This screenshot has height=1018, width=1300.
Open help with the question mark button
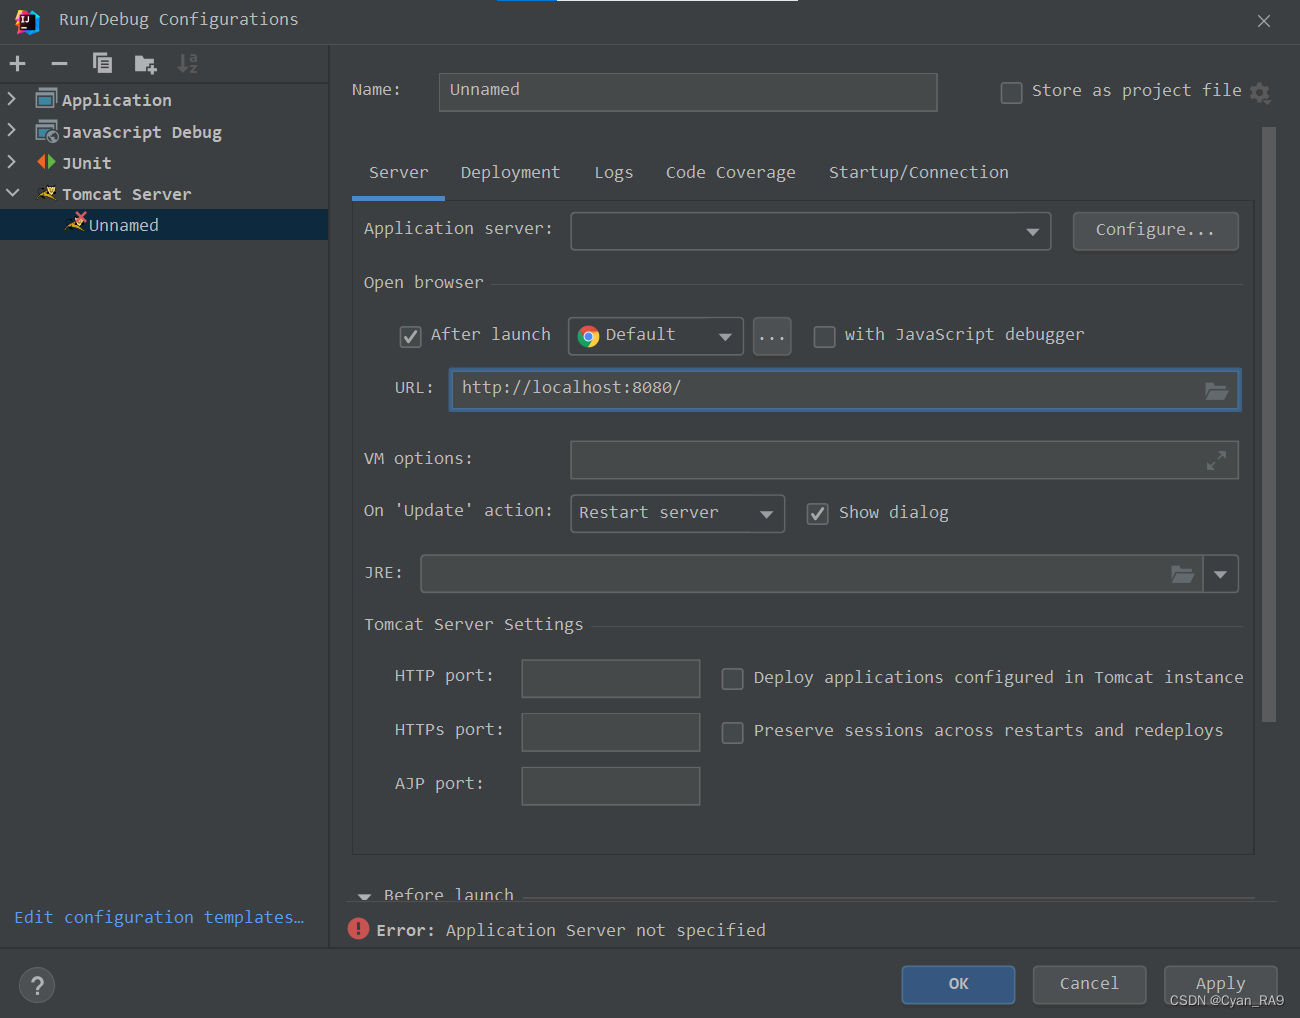coord(37,985)
